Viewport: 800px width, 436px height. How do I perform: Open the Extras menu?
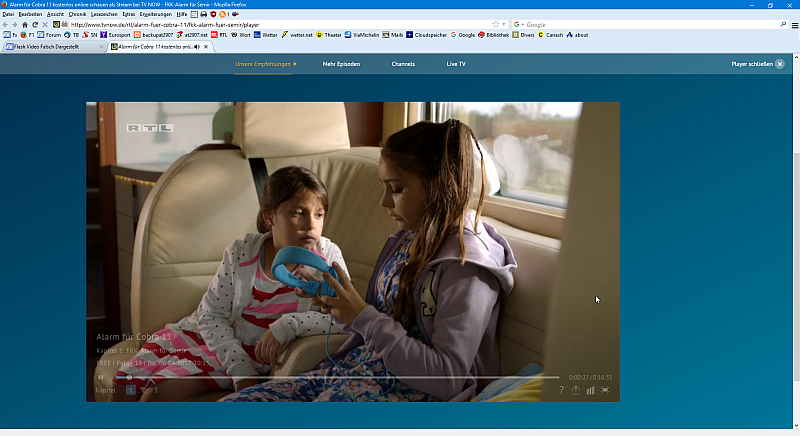pos(129,14)
